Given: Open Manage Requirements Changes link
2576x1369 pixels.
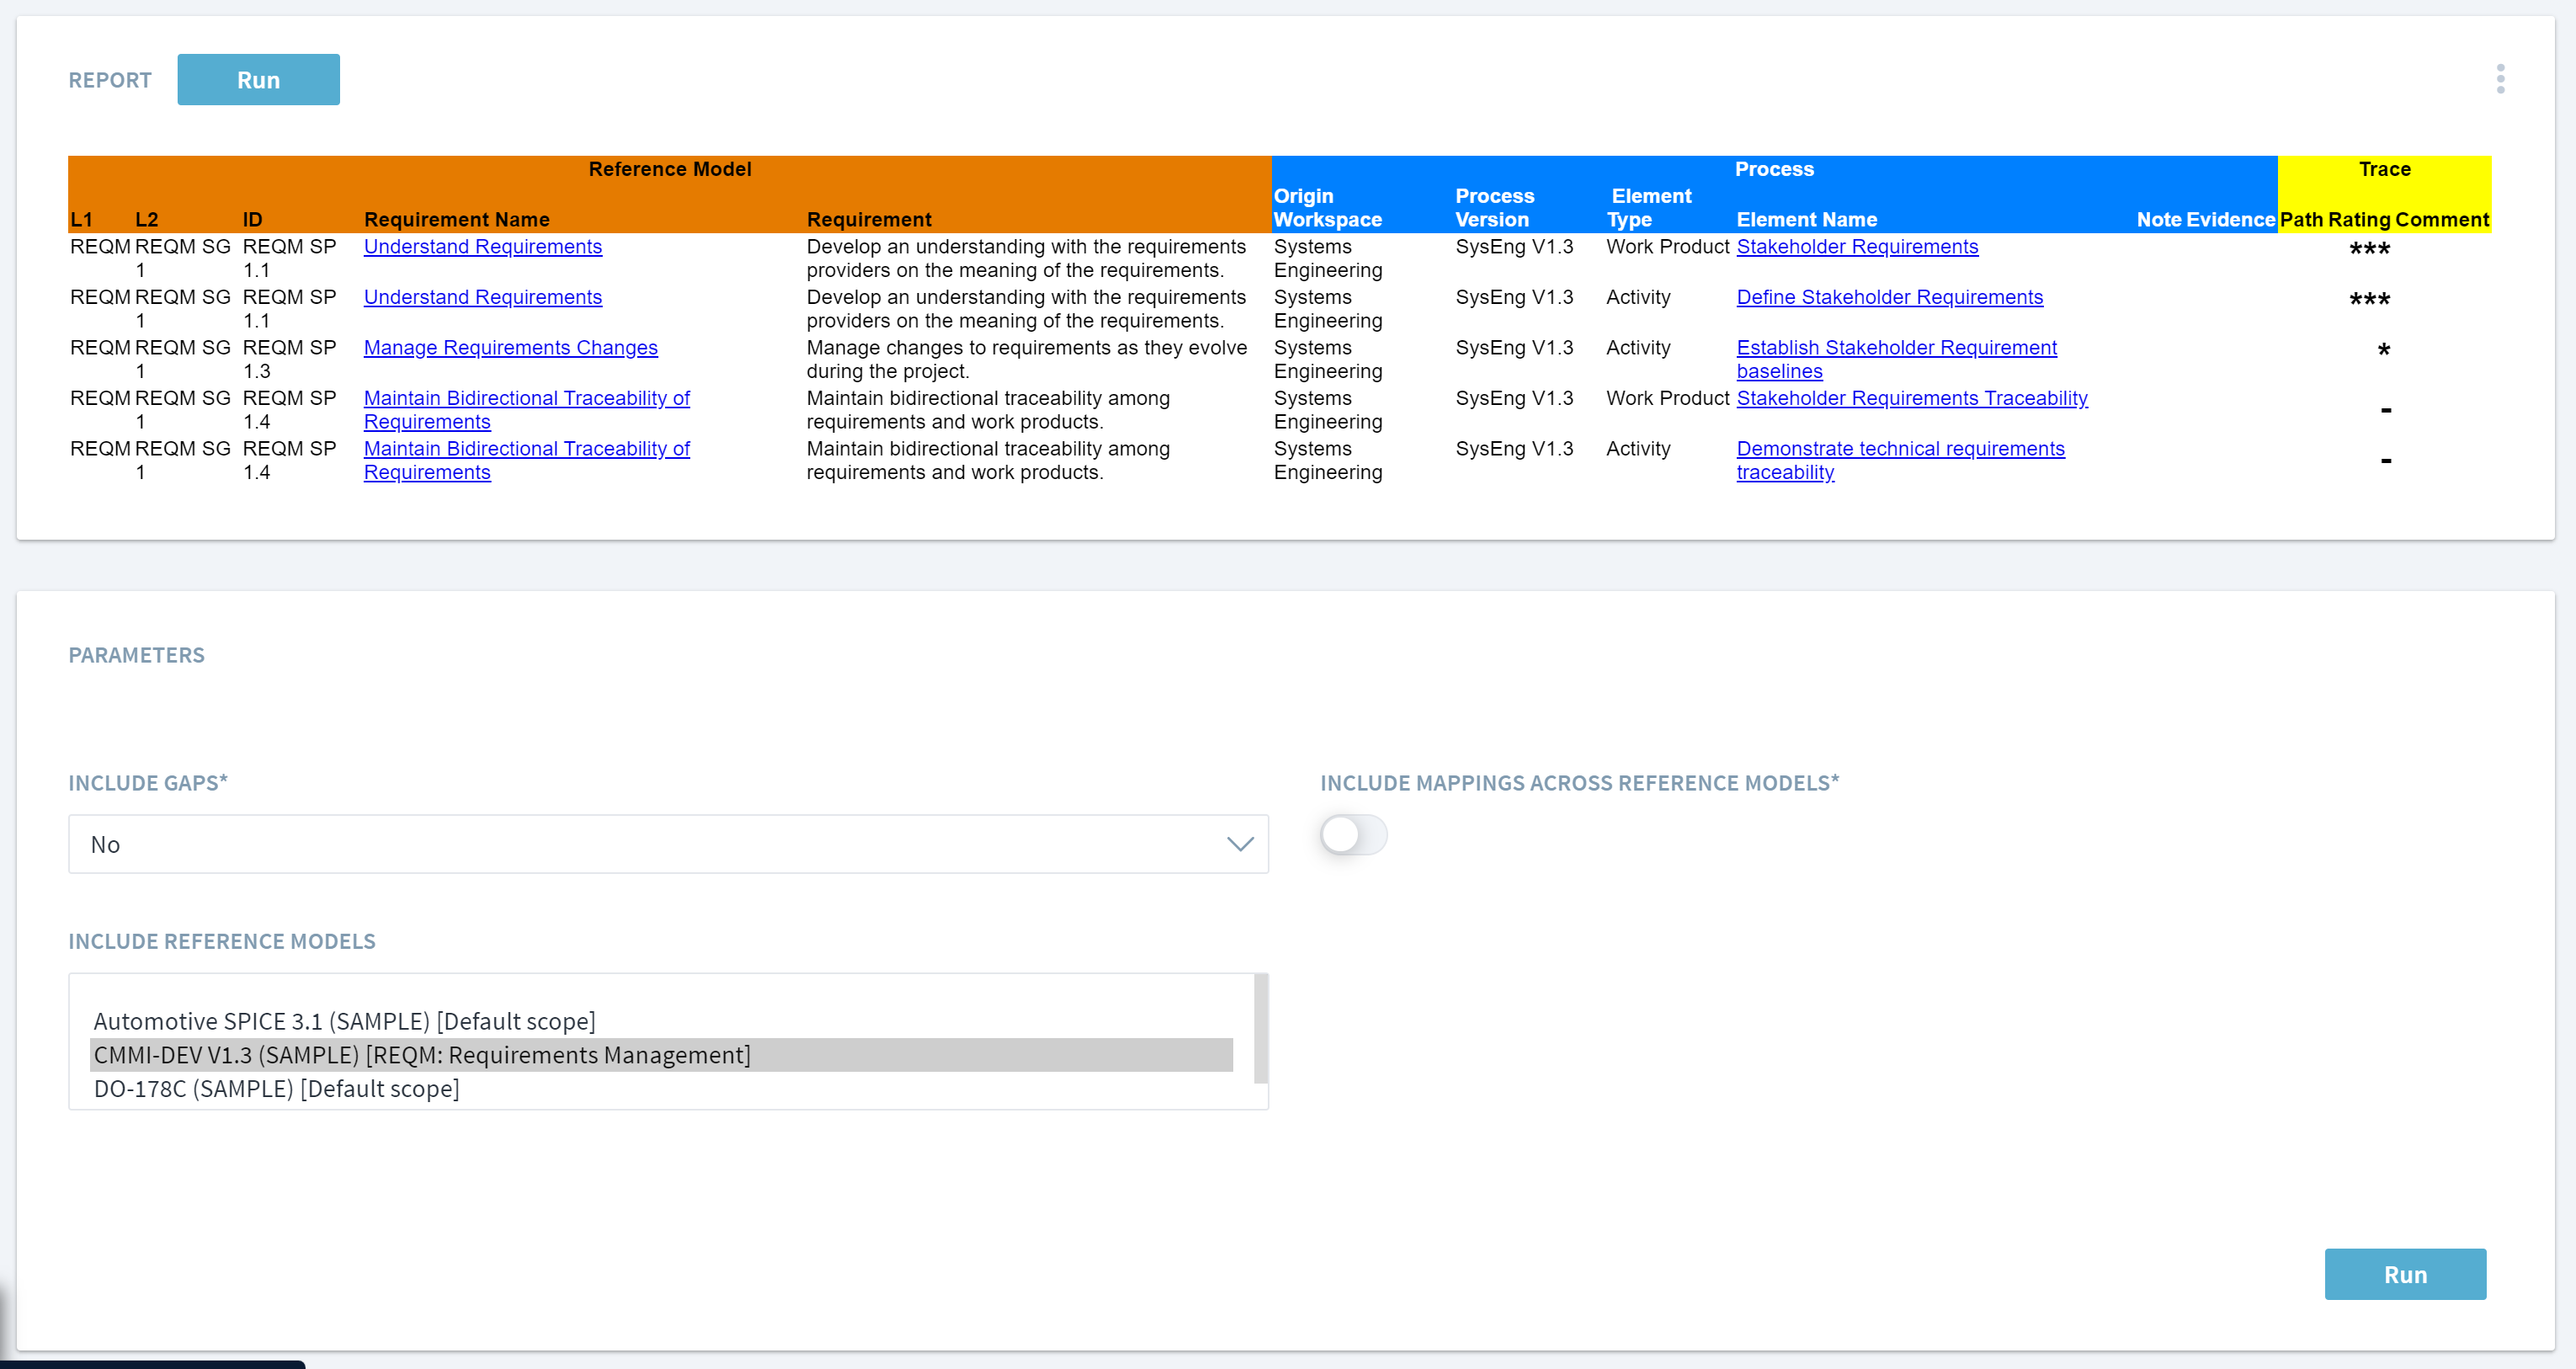Looking at the screenshot, I should tap(510, 348).
